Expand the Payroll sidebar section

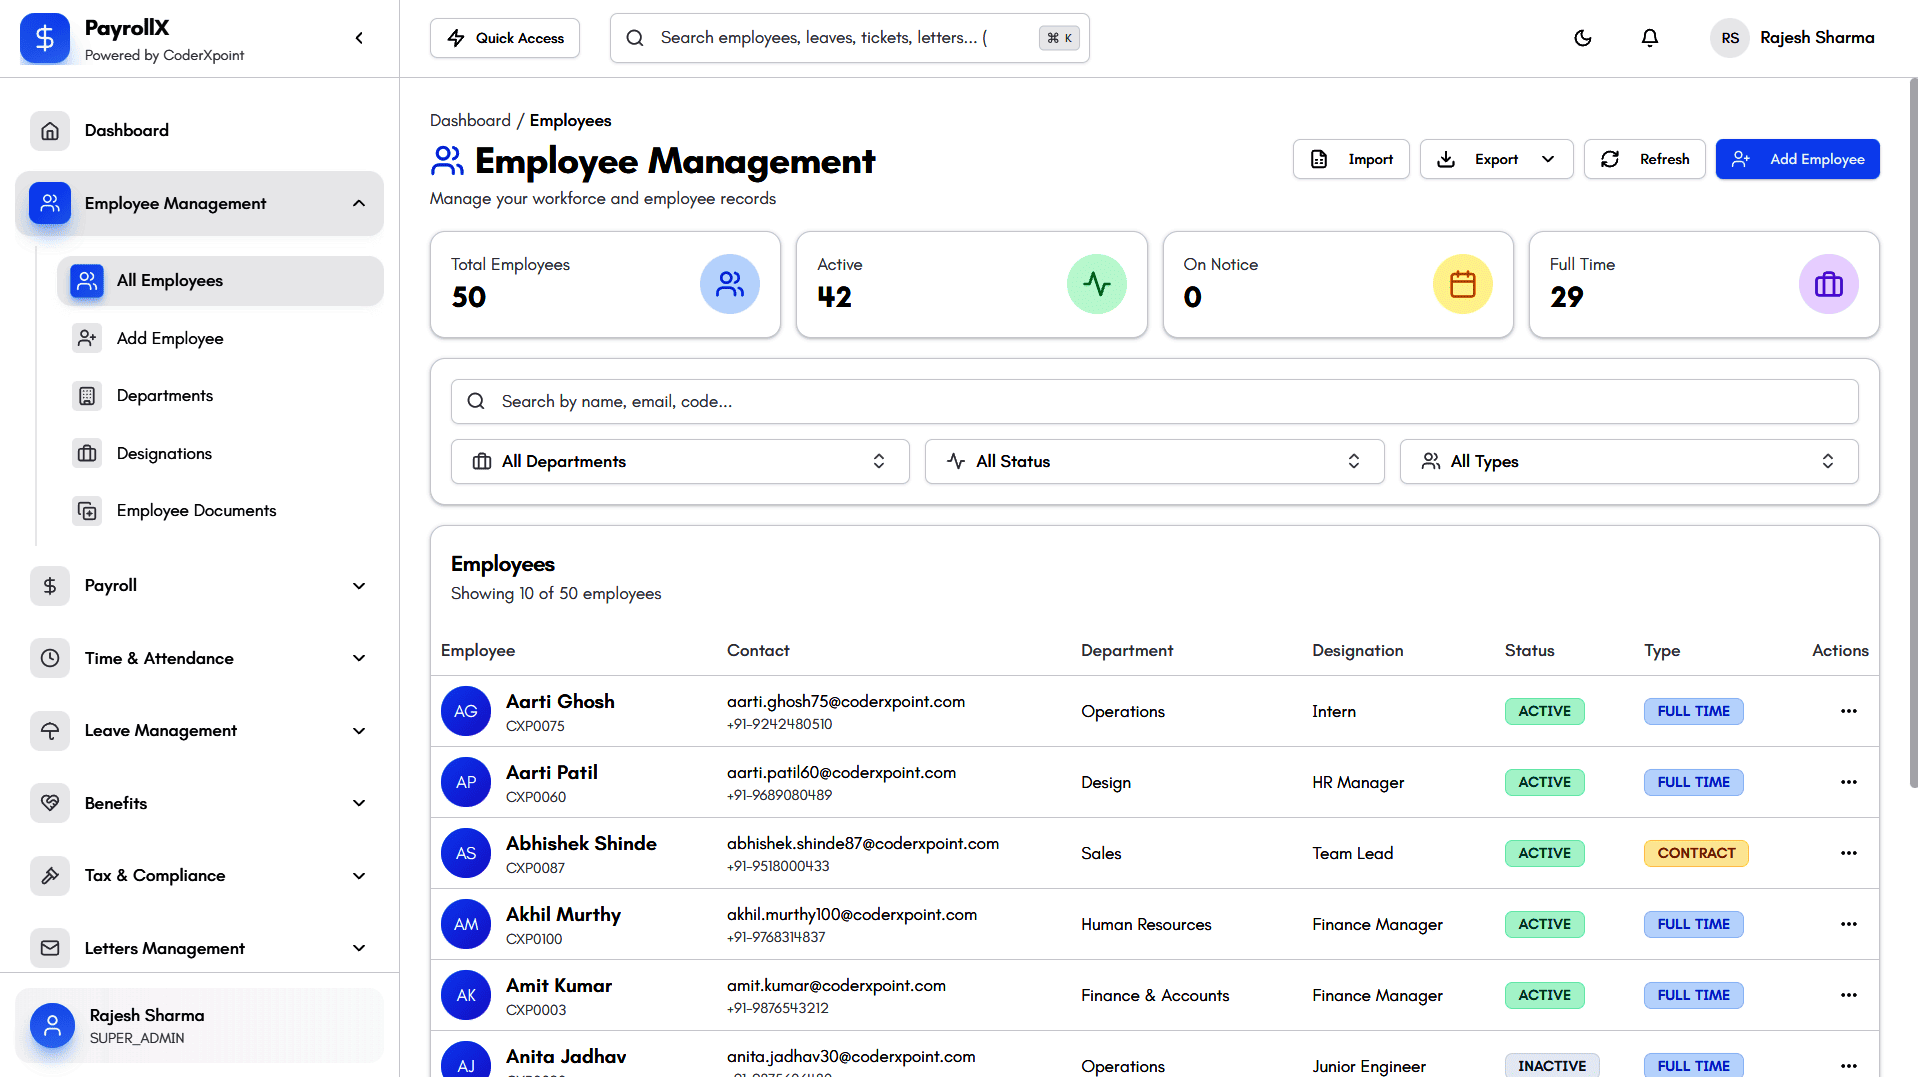[x=359, y=586]
